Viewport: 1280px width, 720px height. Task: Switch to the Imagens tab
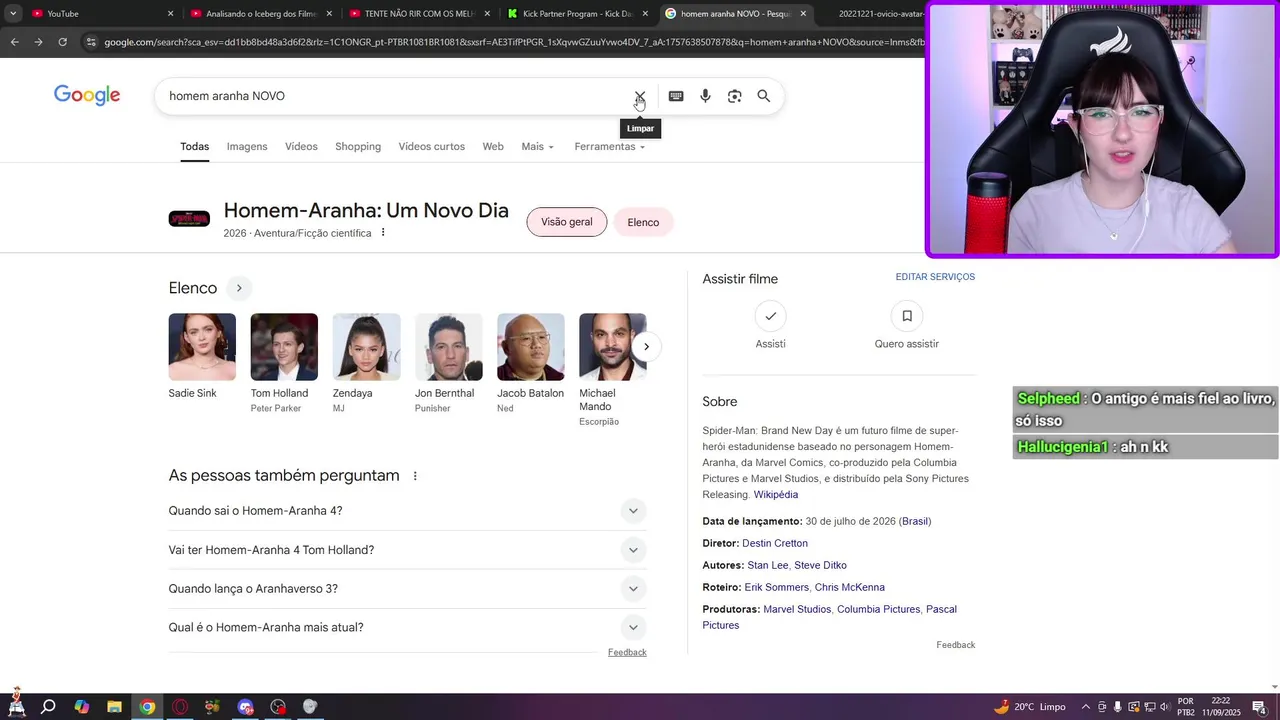point(247,147)
